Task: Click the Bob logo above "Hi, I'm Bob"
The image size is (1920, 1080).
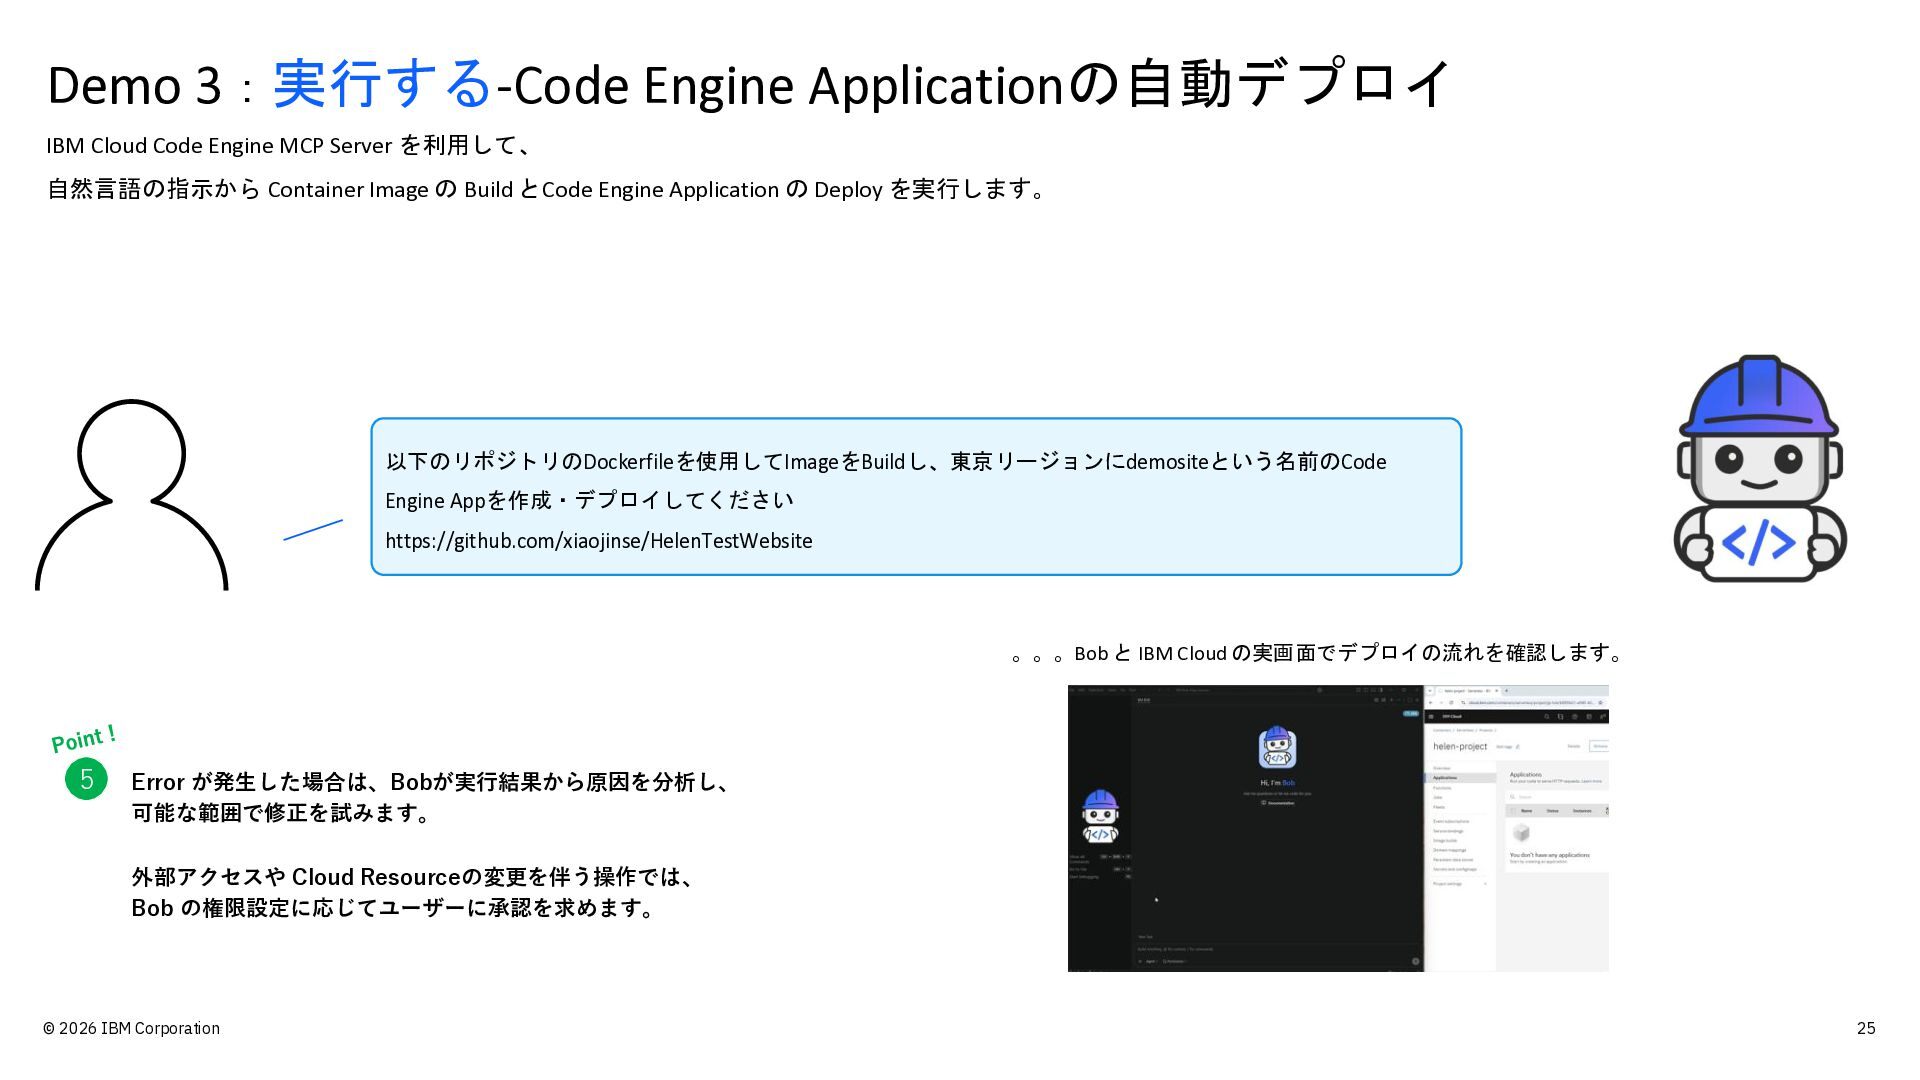Action: (x=1277, y=748)
